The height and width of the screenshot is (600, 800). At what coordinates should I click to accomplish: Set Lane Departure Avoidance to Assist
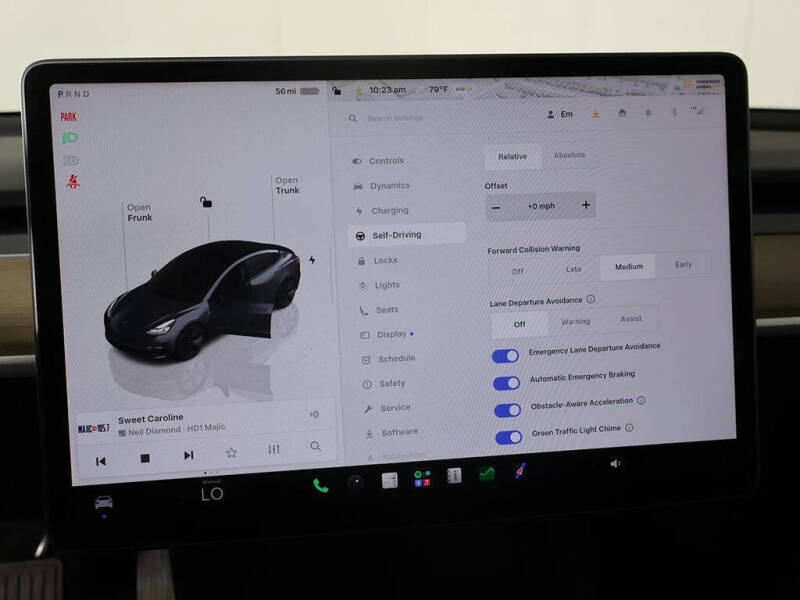[x=631, y=319]
